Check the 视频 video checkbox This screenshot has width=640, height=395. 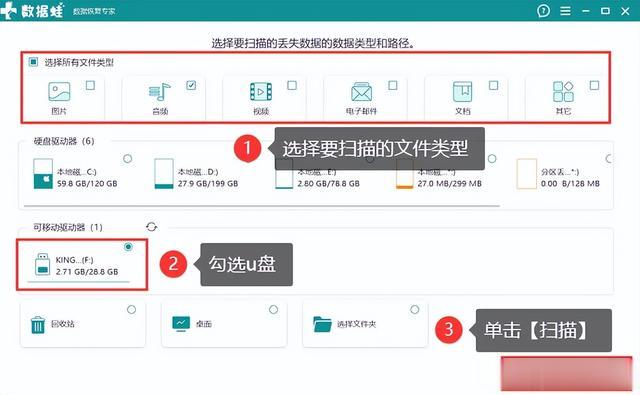pyautogui.click(x=292, y=85)
